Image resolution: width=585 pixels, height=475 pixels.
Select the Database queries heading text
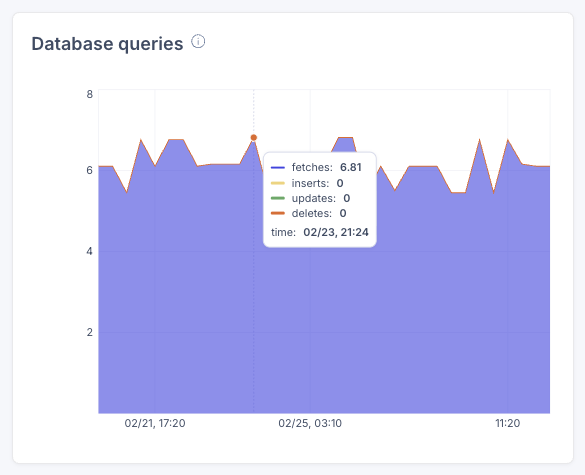107,44
